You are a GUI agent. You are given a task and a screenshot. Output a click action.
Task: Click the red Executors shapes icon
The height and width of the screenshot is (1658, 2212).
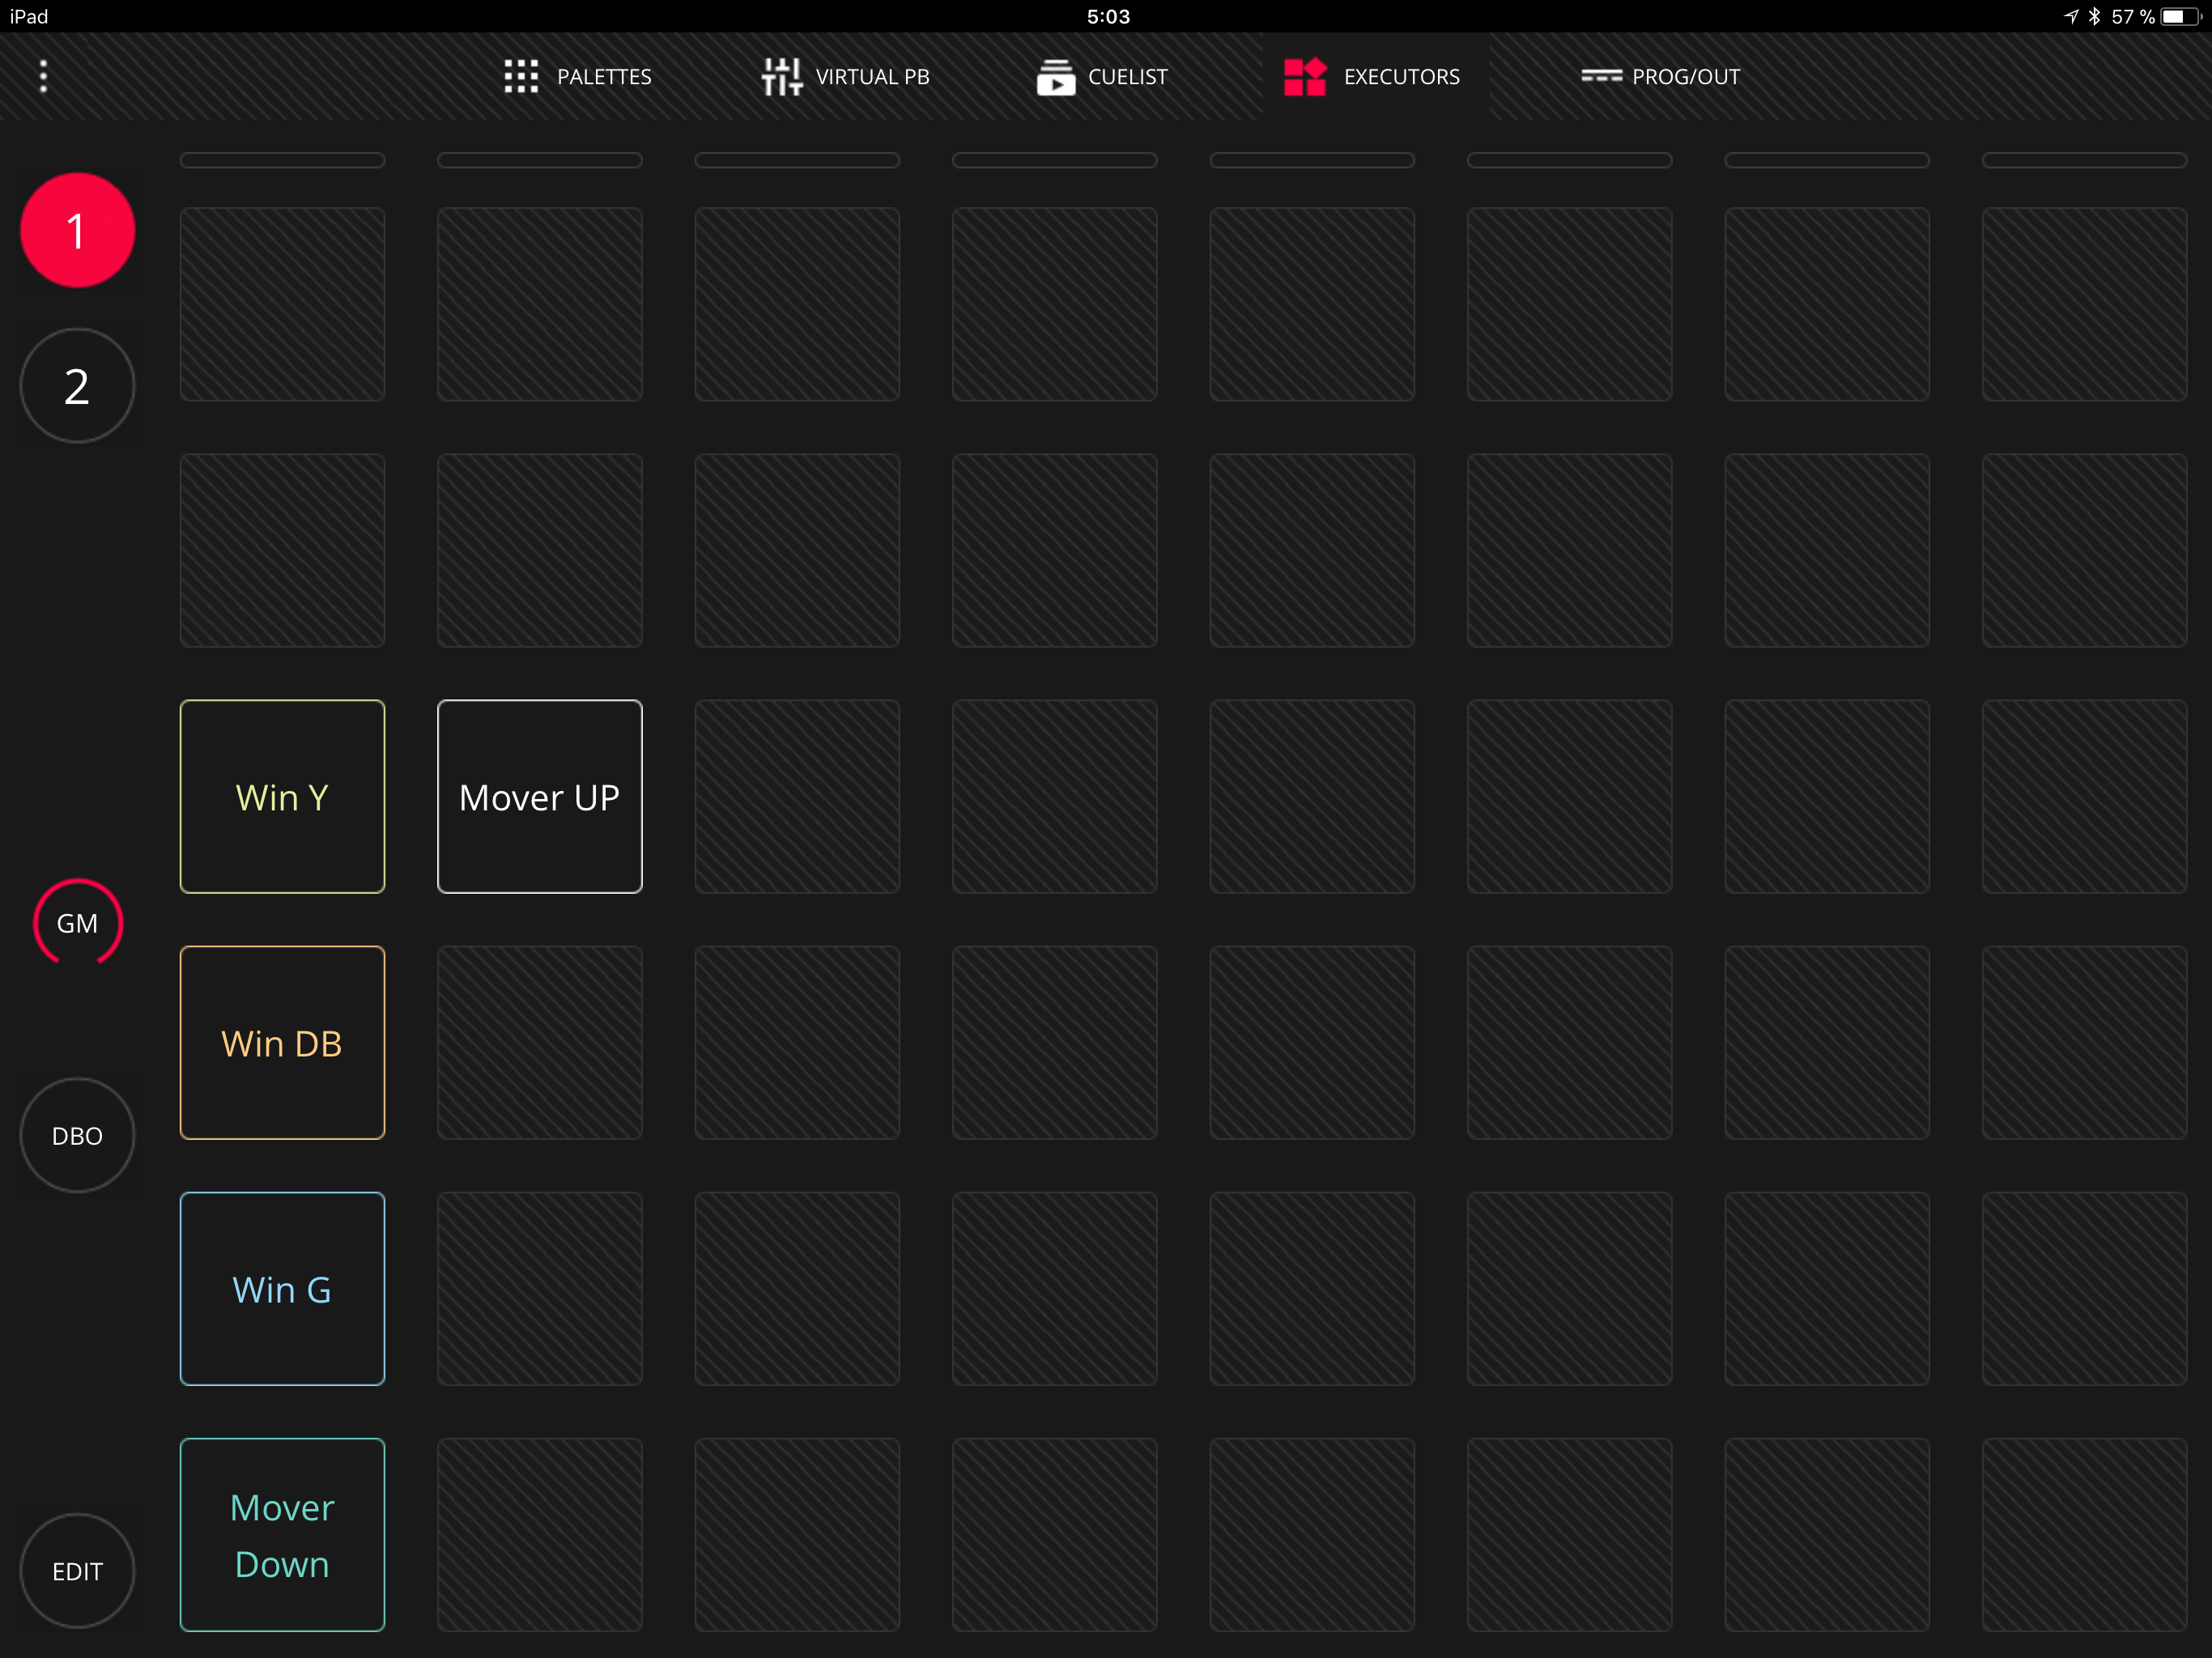click(x=1304, y=76)
